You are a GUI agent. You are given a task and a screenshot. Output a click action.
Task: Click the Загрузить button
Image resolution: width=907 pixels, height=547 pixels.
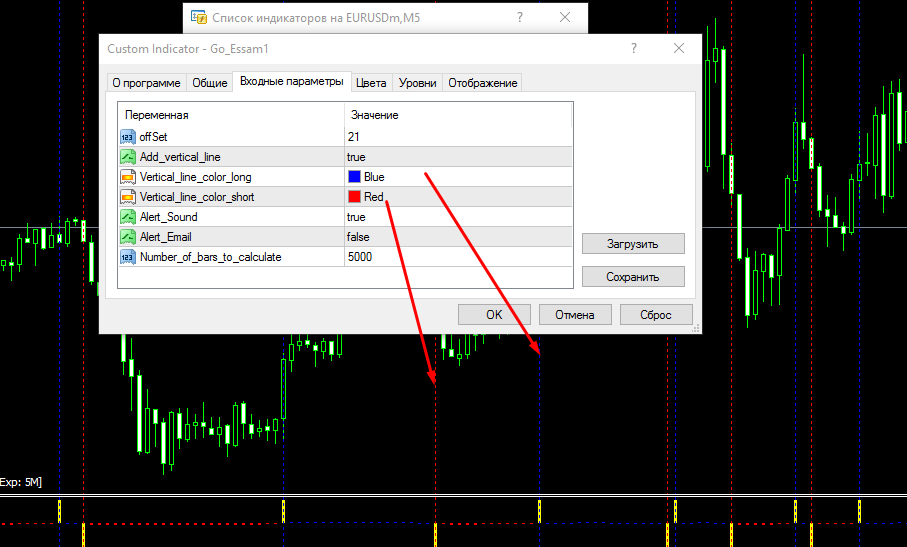(633, 243)
